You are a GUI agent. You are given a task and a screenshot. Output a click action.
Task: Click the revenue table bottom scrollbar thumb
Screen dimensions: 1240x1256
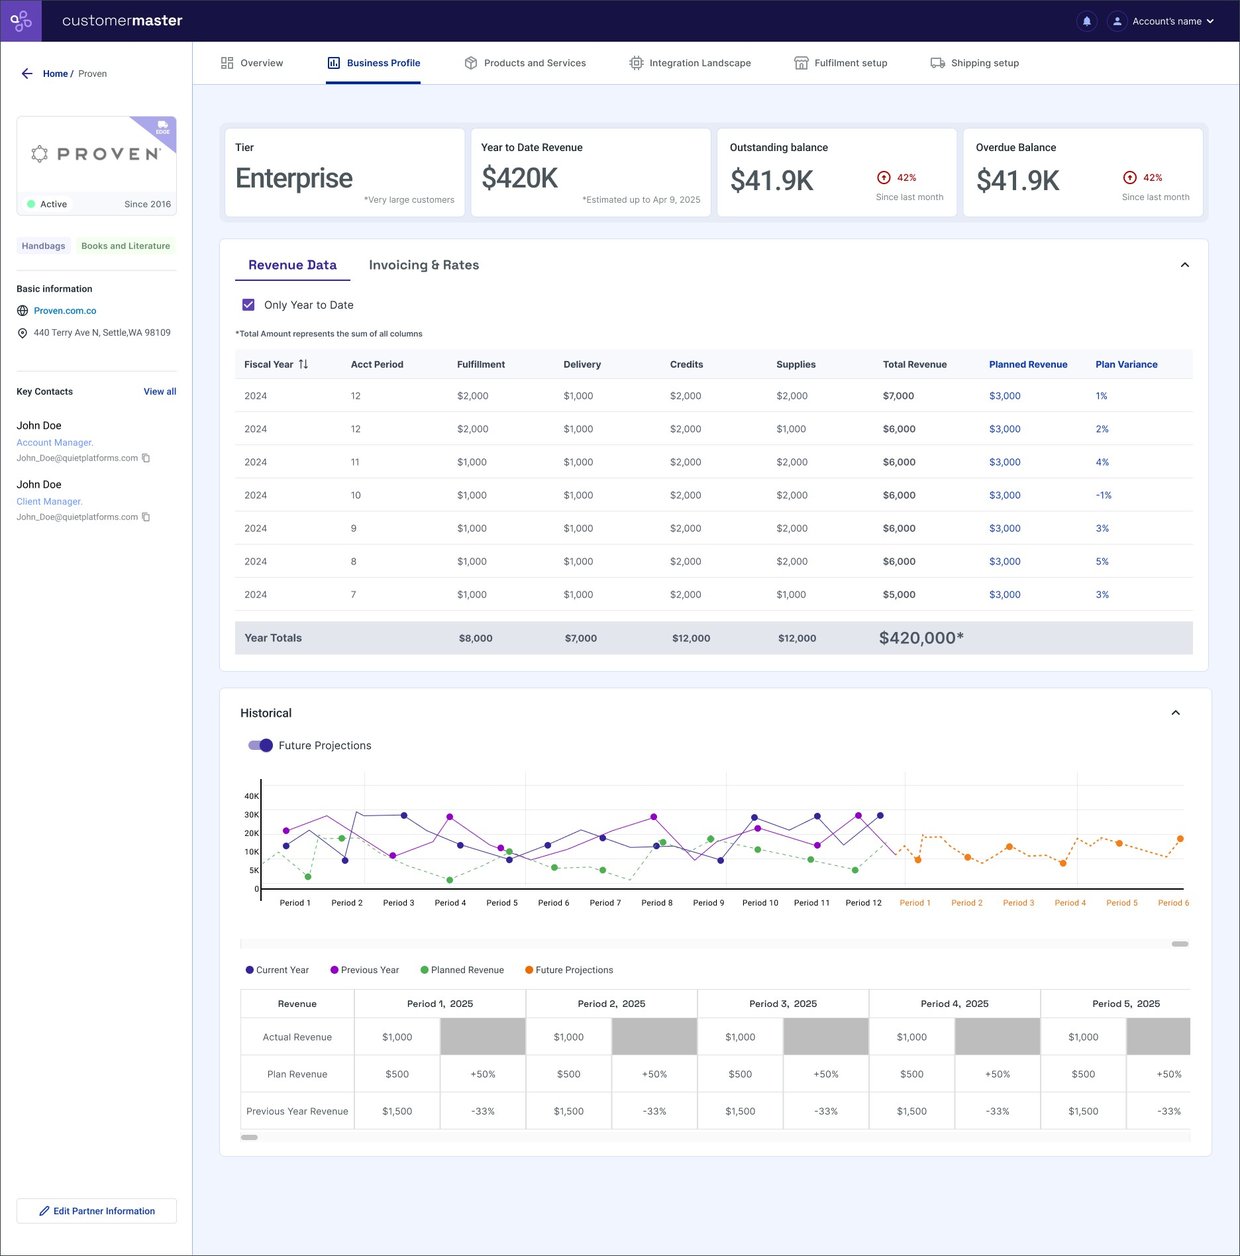249,1137
